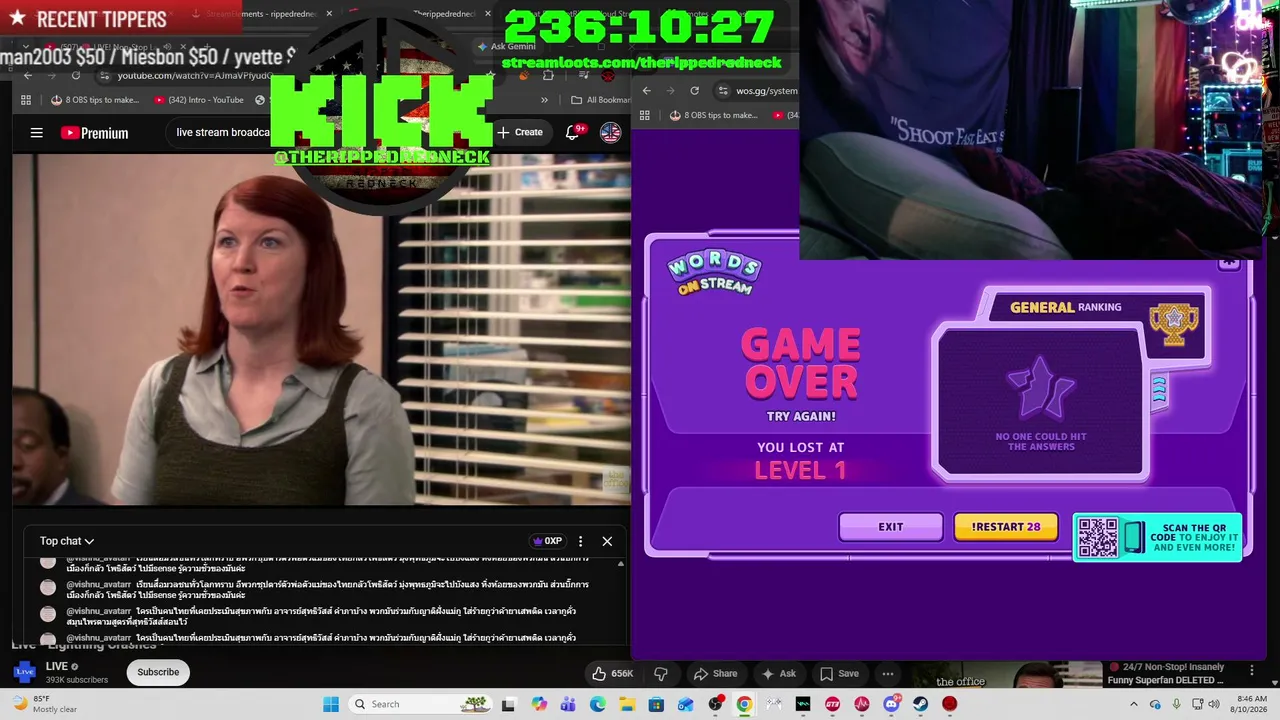This screenshot has width=1280, height=720.
Task: Show more bookmarks overflow chevron
Action: (544, 100)
